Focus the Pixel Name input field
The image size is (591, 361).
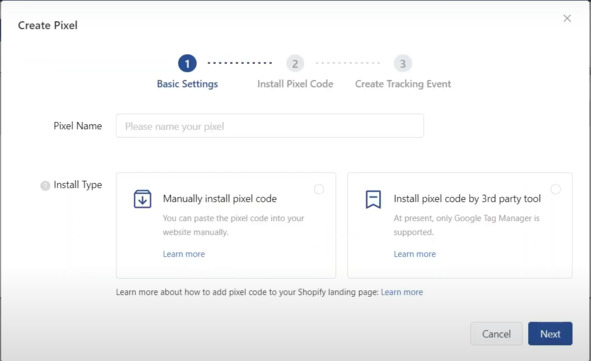(270, 125)
